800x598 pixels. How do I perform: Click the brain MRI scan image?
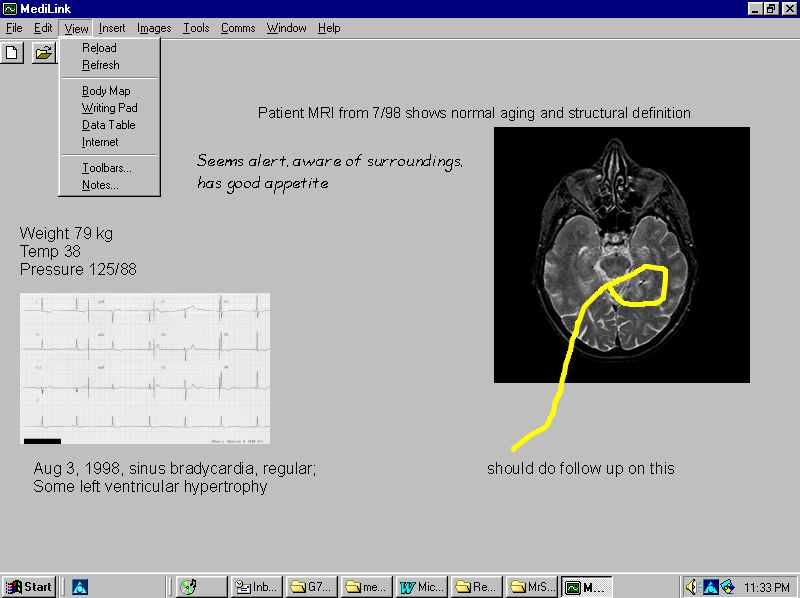pyautogui.click(x=621, y=254)
